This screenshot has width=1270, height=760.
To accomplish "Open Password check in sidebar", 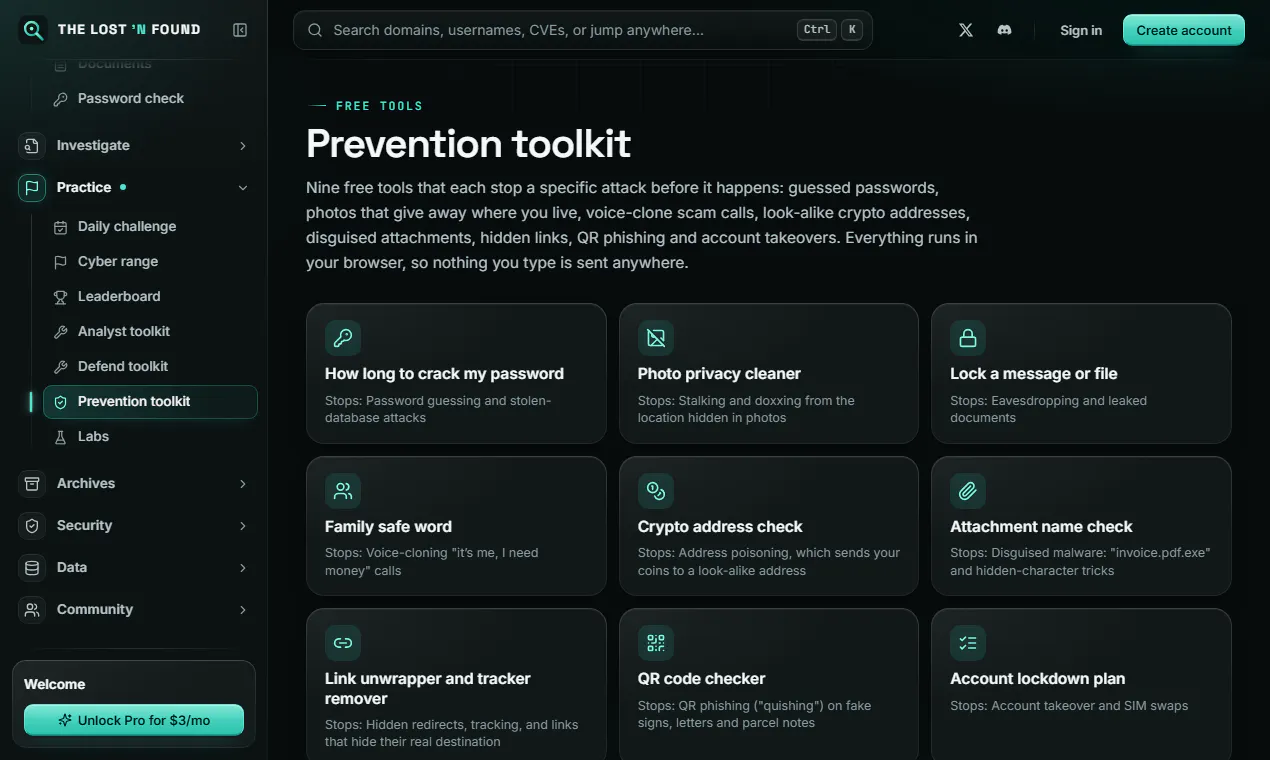I will tap(150, 99).
